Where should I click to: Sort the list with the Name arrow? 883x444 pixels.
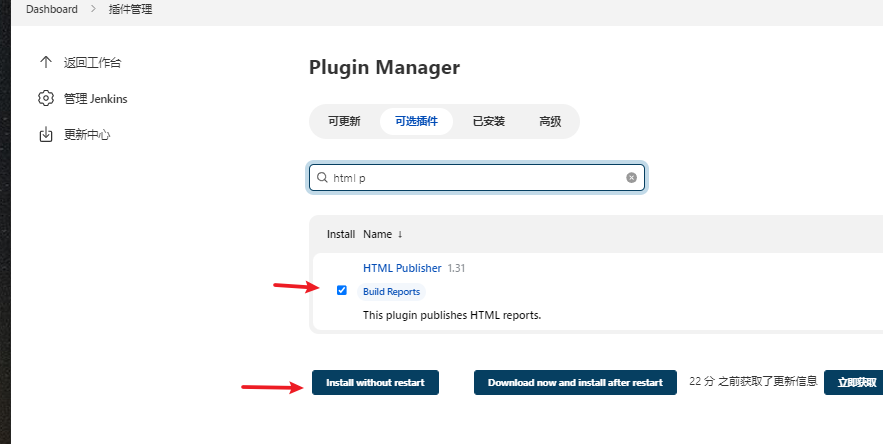coord(400,234)
